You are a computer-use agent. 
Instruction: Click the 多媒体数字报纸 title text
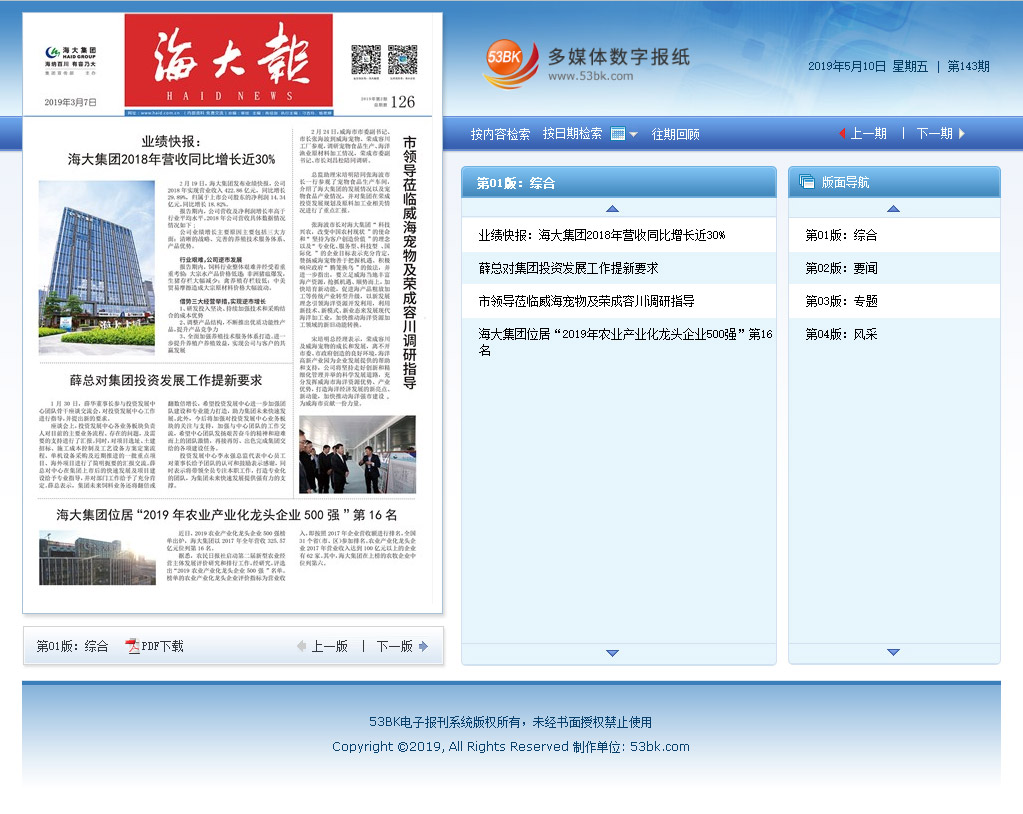(618, 57)
